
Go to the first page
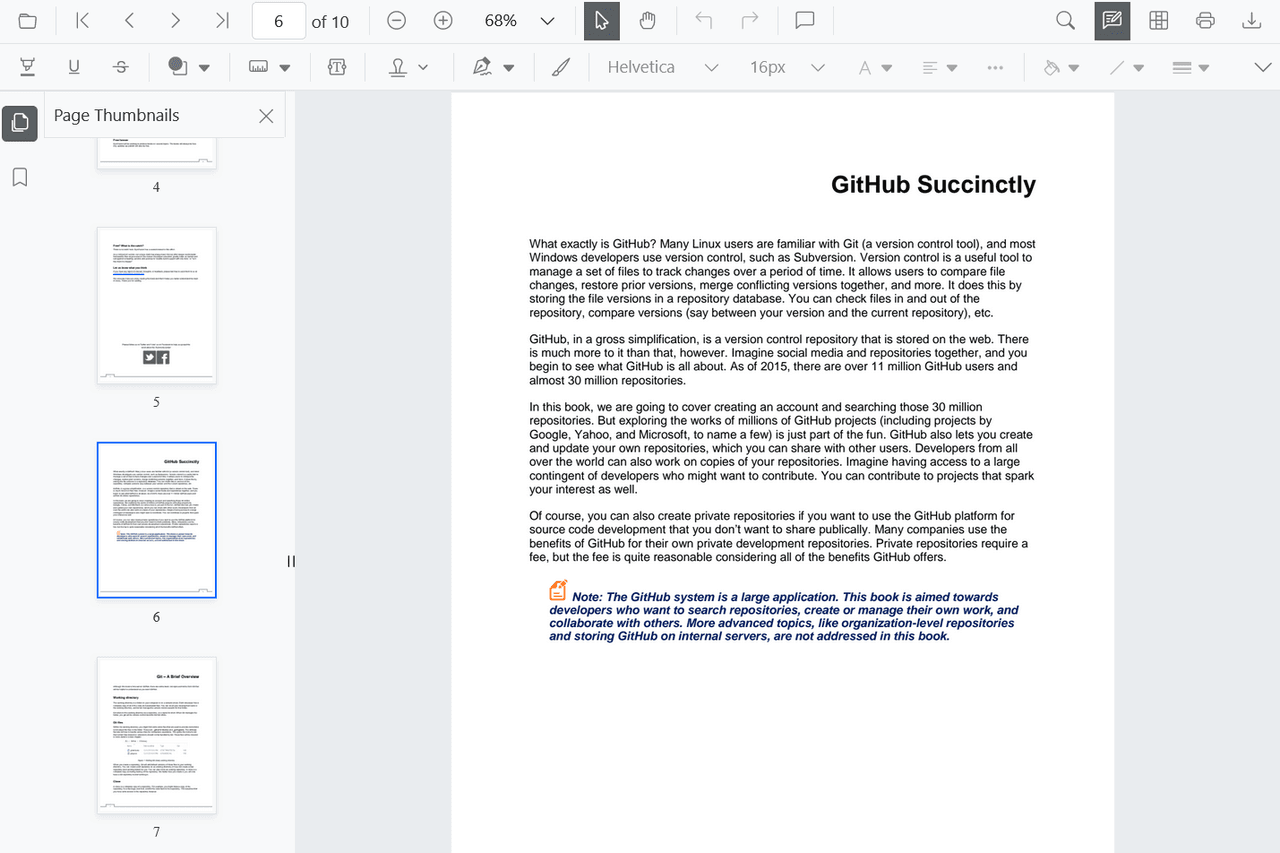click(83, 21)
